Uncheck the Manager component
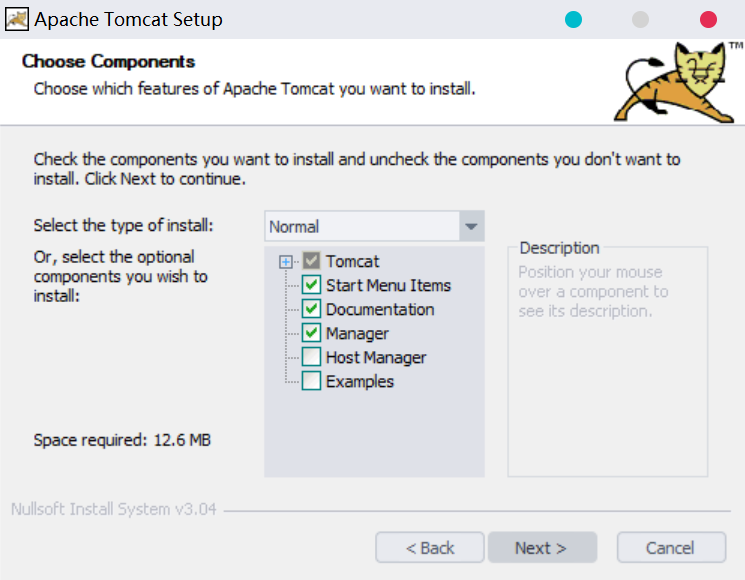The height and width of the screenshot is (580, 745). coord(311,333)
